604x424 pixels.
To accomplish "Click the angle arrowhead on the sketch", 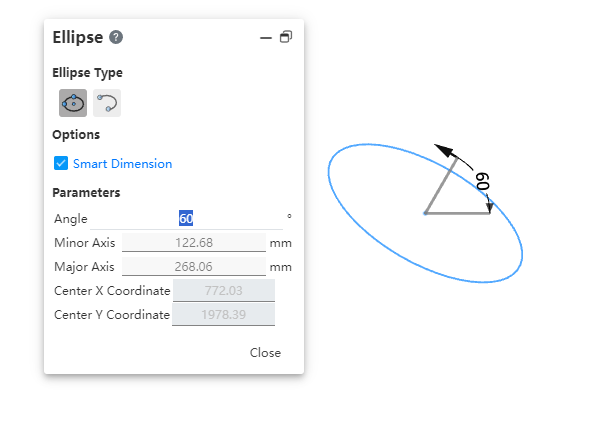I will (x=444, y=150).
